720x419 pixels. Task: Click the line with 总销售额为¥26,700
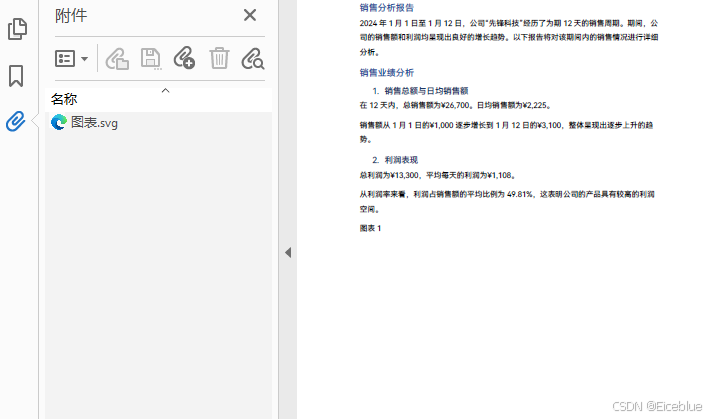(x=456, y=106)
